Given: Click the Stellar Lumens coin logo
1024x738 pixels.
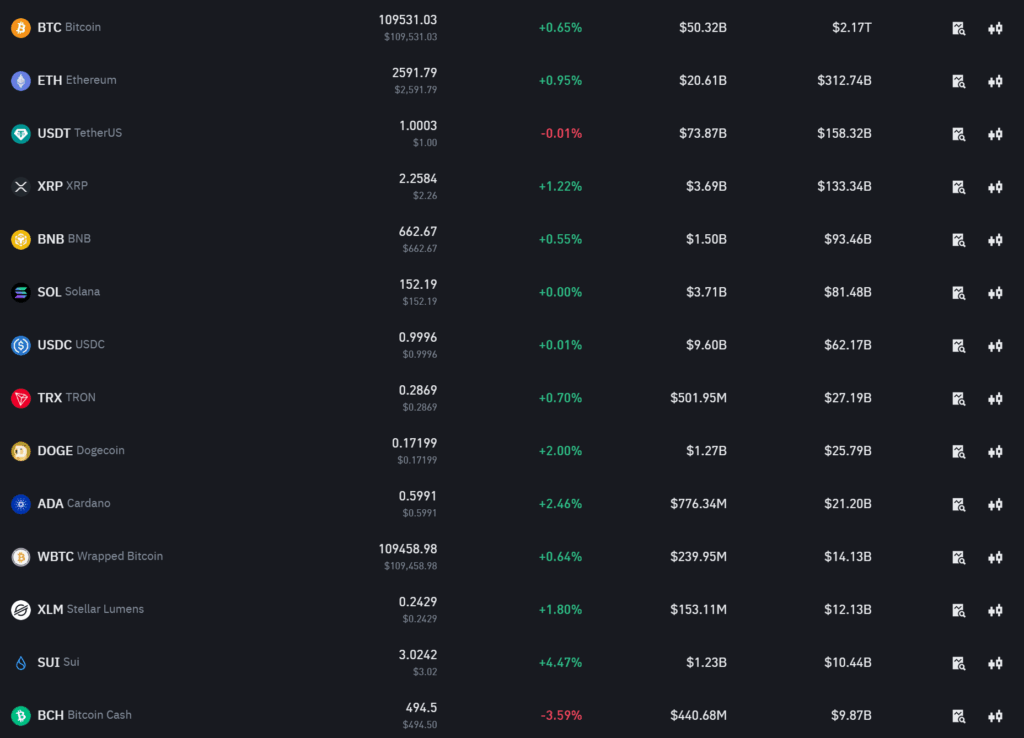Looking at the screenshot, I should pos(20,610).
